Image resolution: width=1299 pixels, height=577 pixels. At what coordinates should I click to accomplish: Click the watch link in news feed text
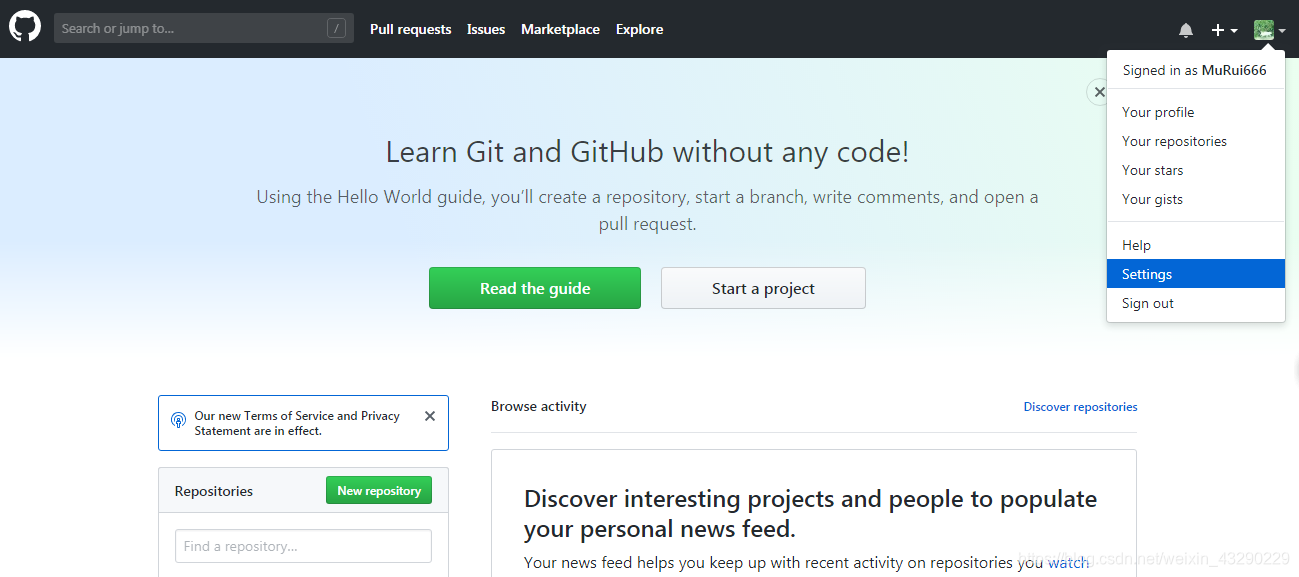1068,563
